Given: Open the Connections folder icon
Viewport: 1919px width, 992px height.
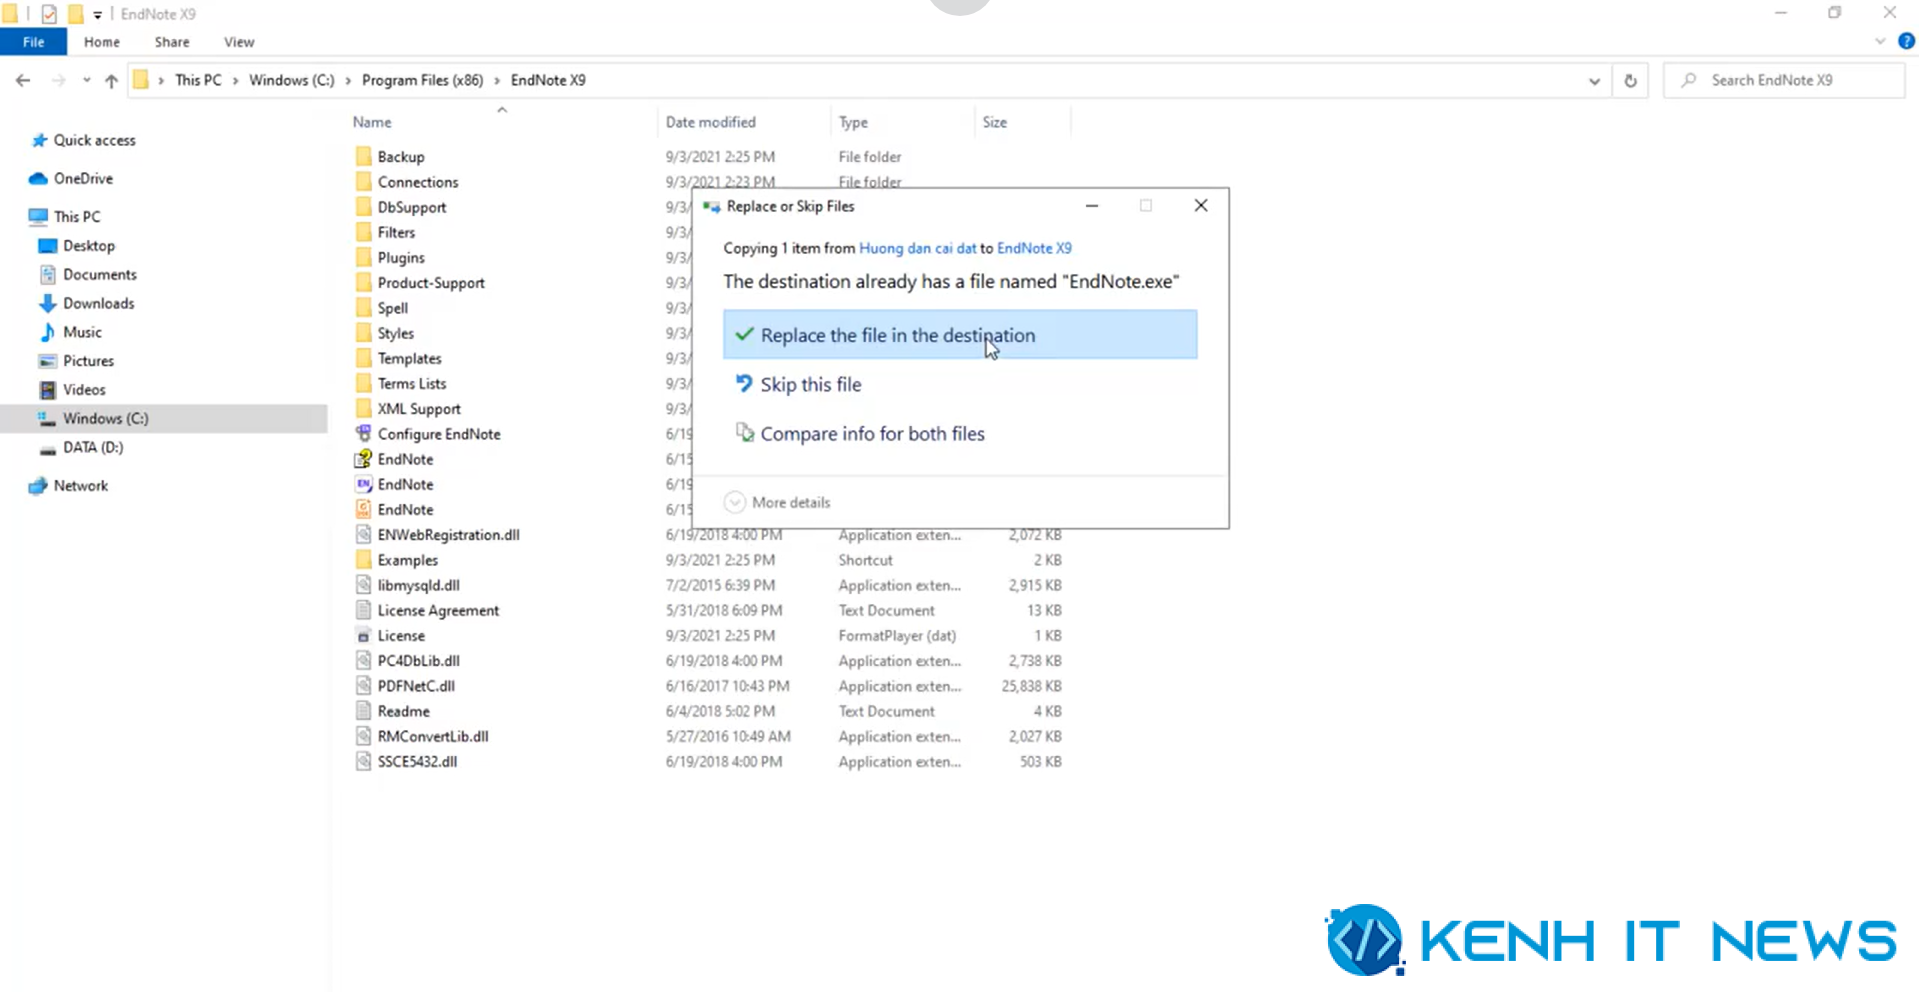Looking at the screenshot, I should pyautogui.click(x=364, y=182).
